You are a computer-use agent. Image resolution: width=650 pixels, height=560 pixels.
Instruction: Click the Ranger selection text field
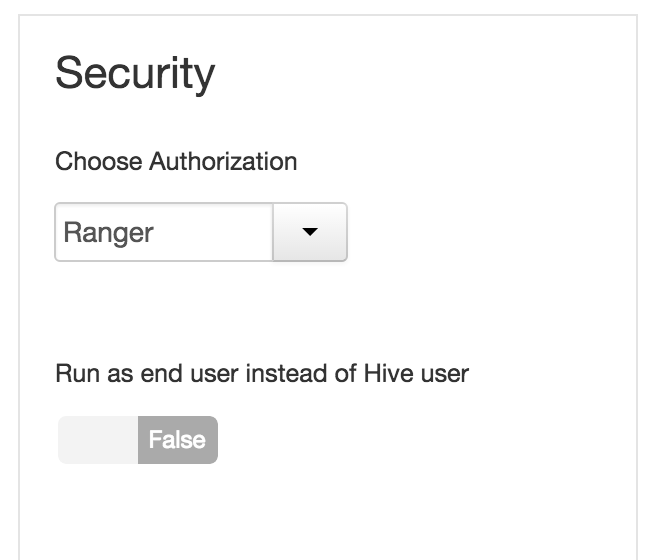(x=163, y=232)
